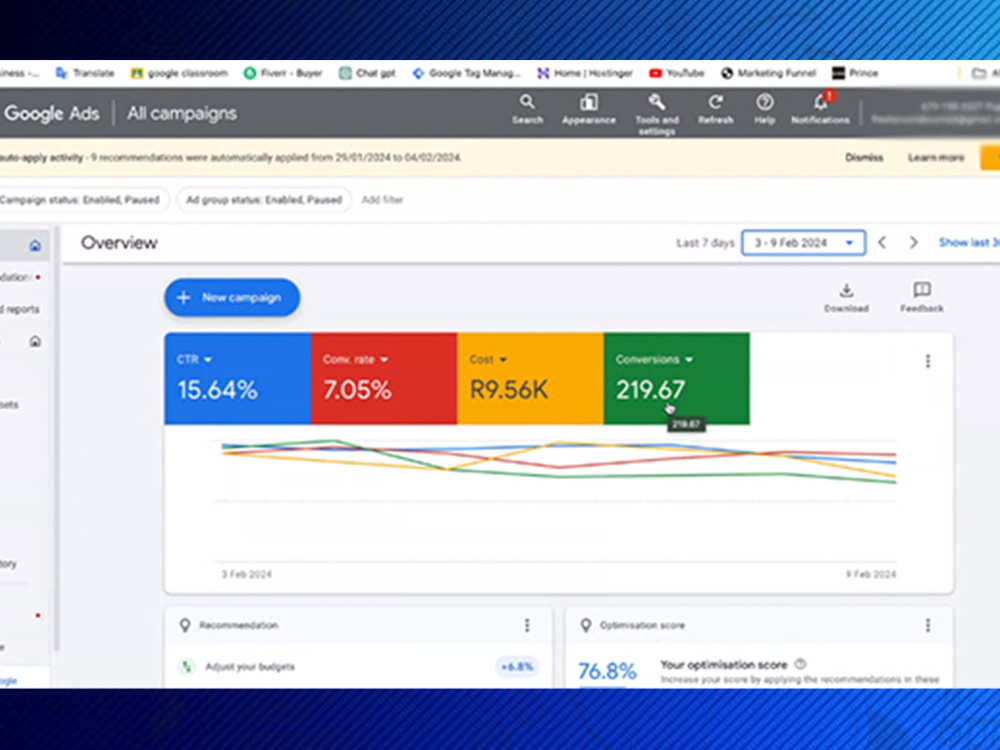Click the +6.8% badge on Adjust your budgets
This screenshot has height=750, width=1000.
(x=517, y=667)
